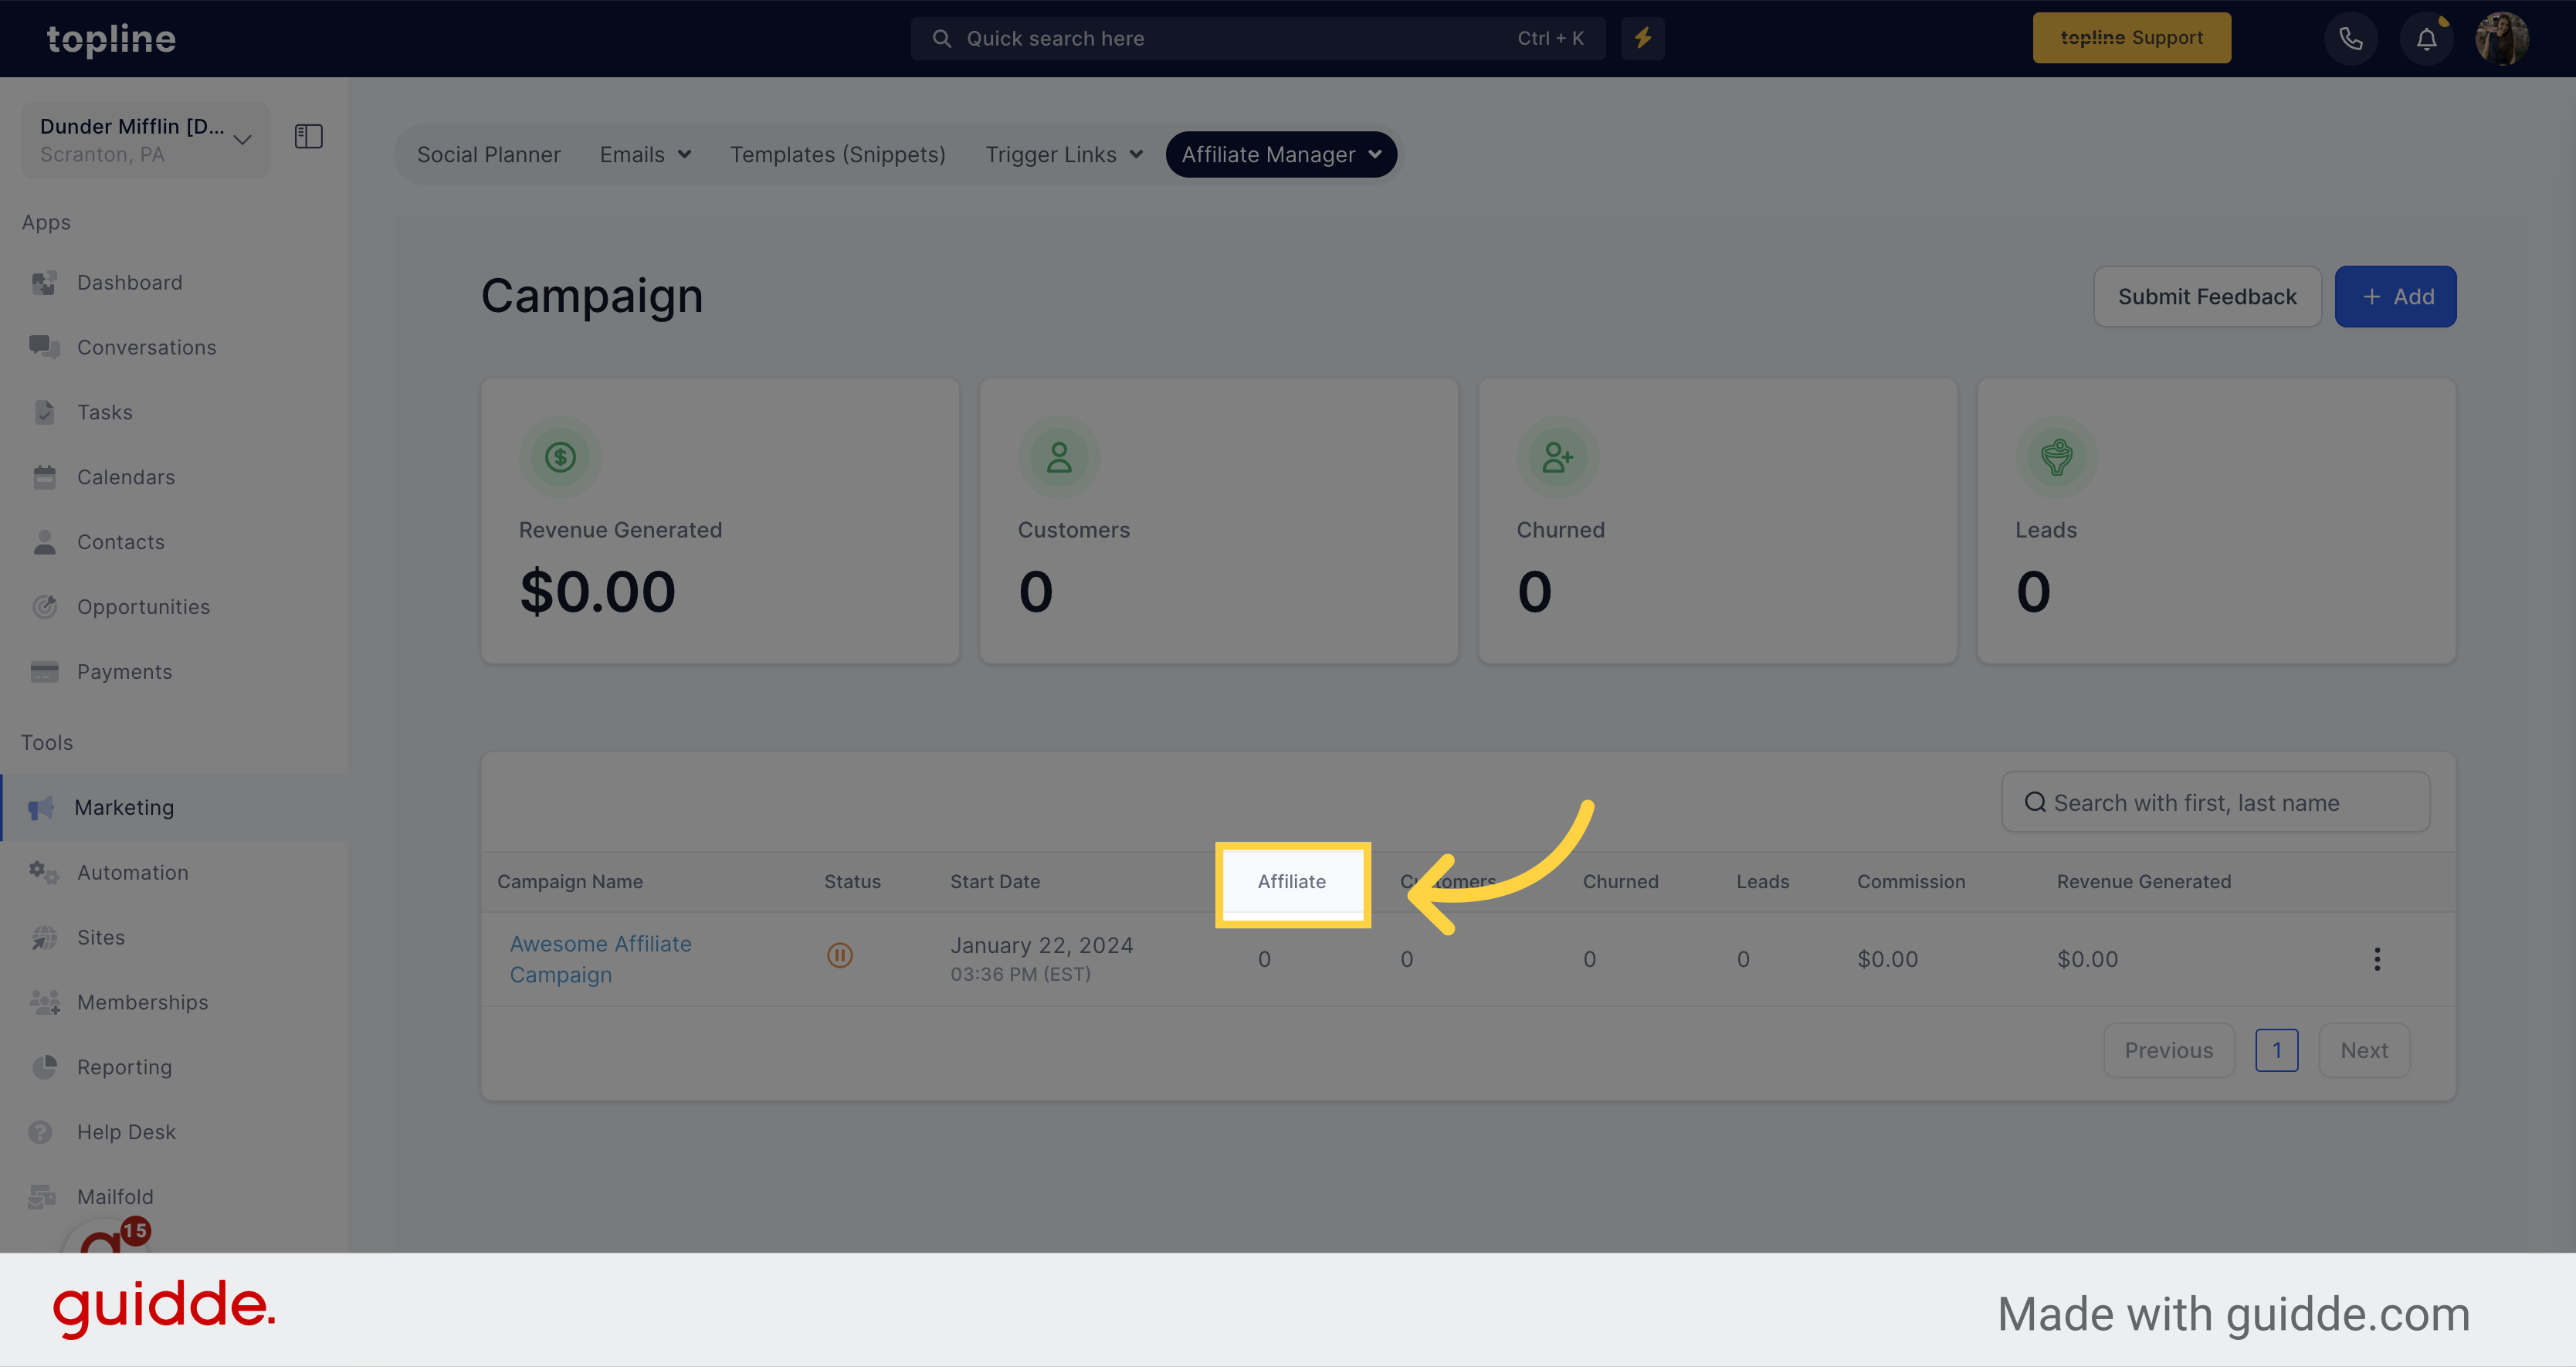Screen dimensions: 2576x1367
Task: Focus the Search with first, last name field
Action: 2215,802
